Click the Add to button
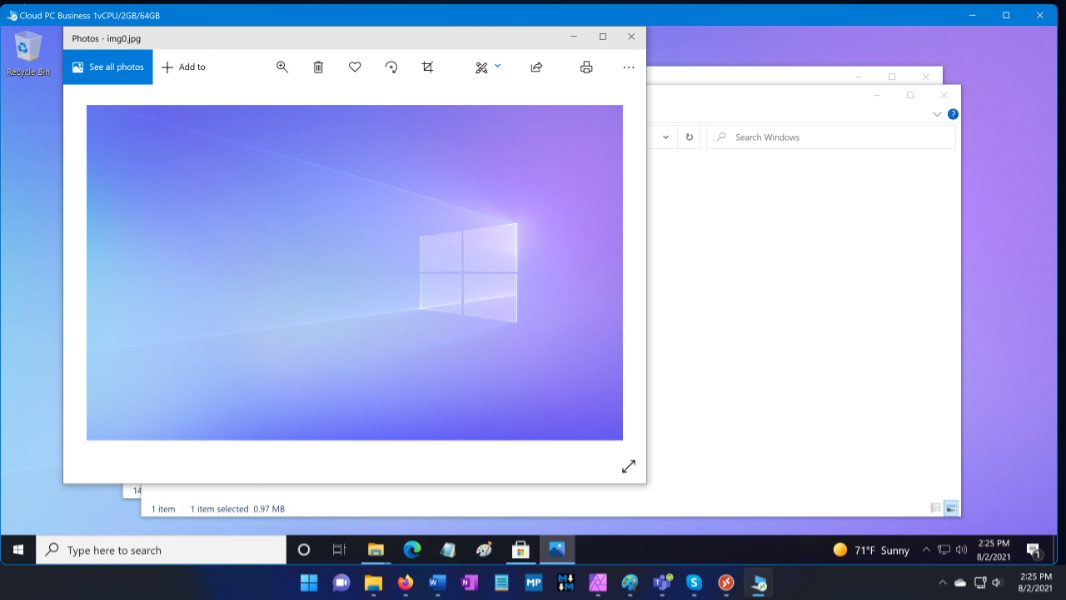 coord(184,67)
